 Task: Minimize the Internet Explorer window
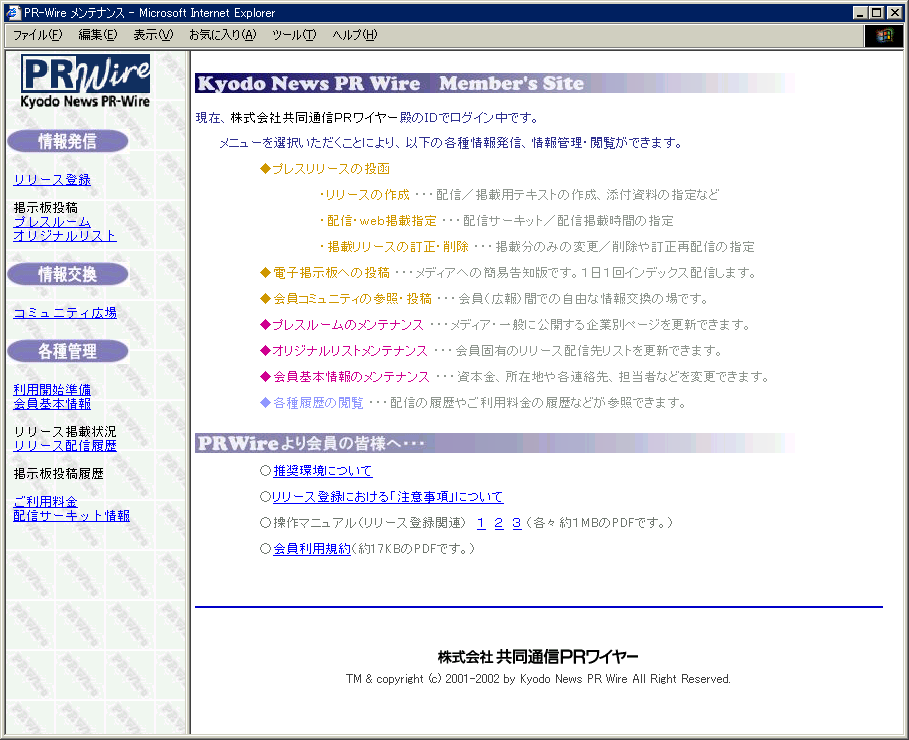coord(860,12)
